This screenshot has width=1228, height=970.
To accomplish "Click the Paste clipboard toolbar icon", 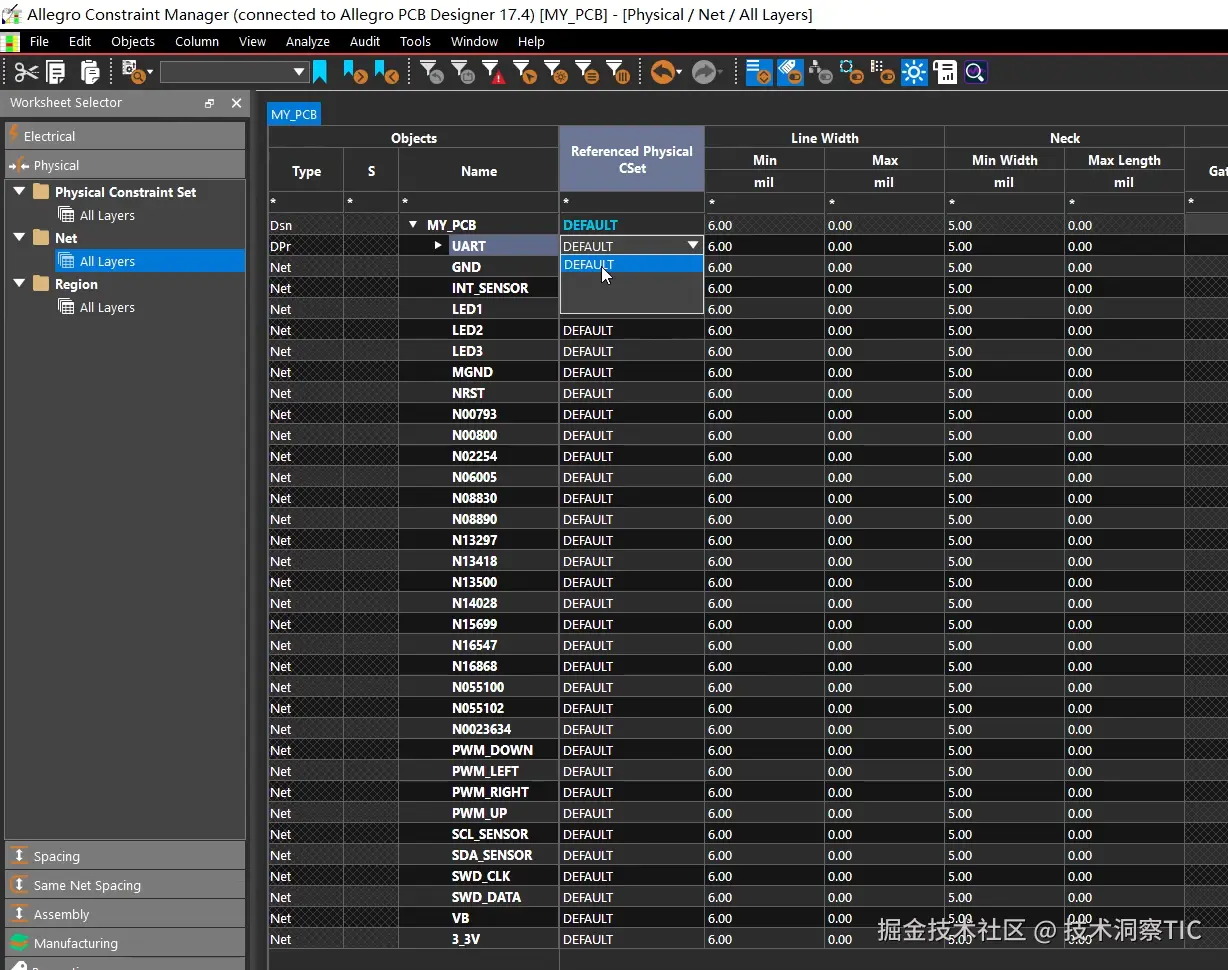I will click(x=90, y=72).
